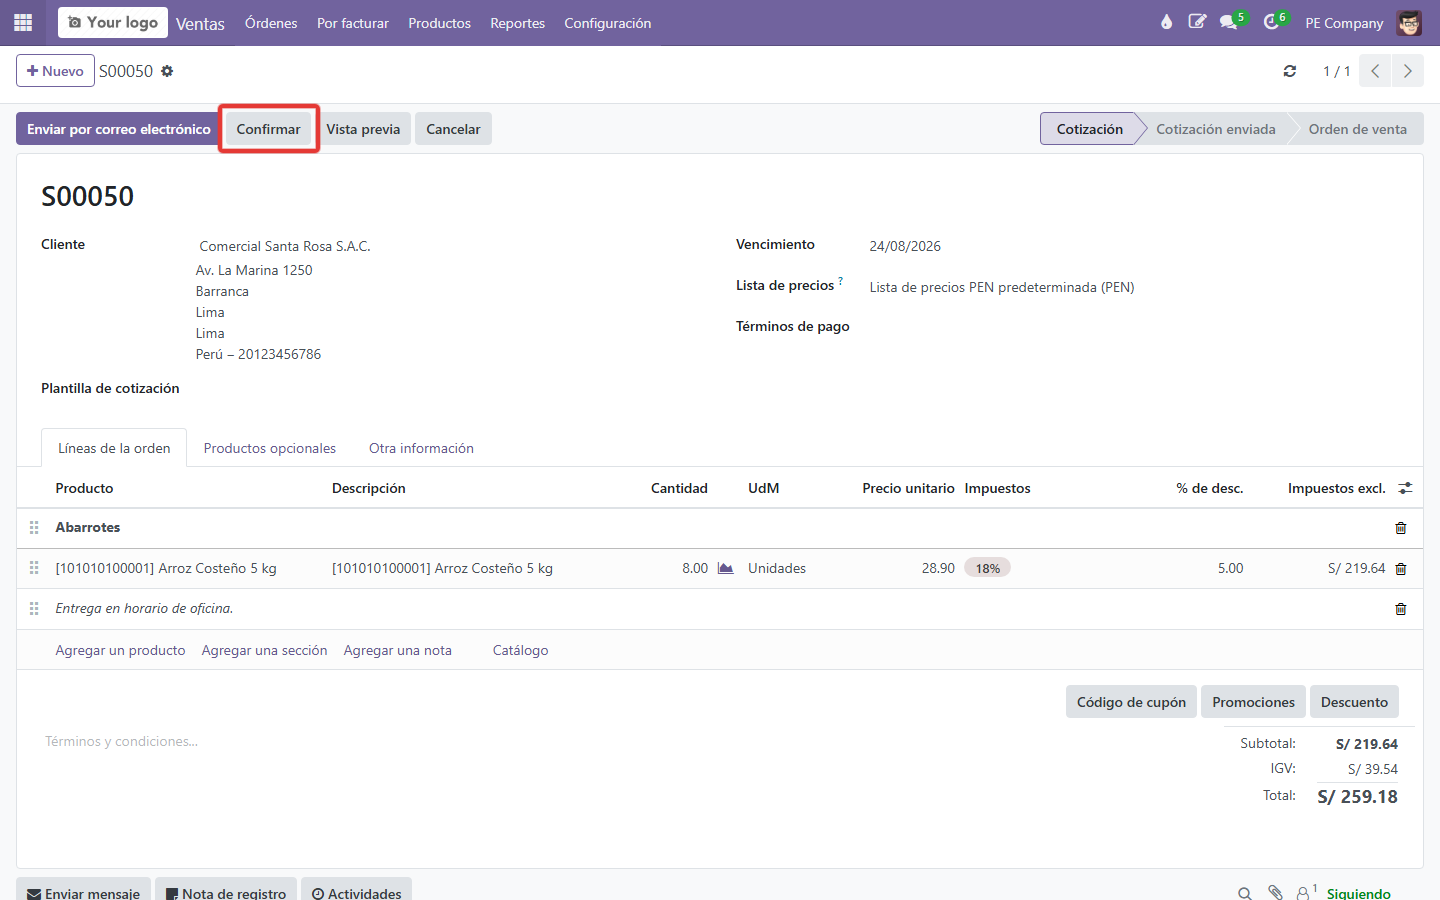Click the 18% tax tag
This screenshot has width=1440, height=900.
click(987, 568)
